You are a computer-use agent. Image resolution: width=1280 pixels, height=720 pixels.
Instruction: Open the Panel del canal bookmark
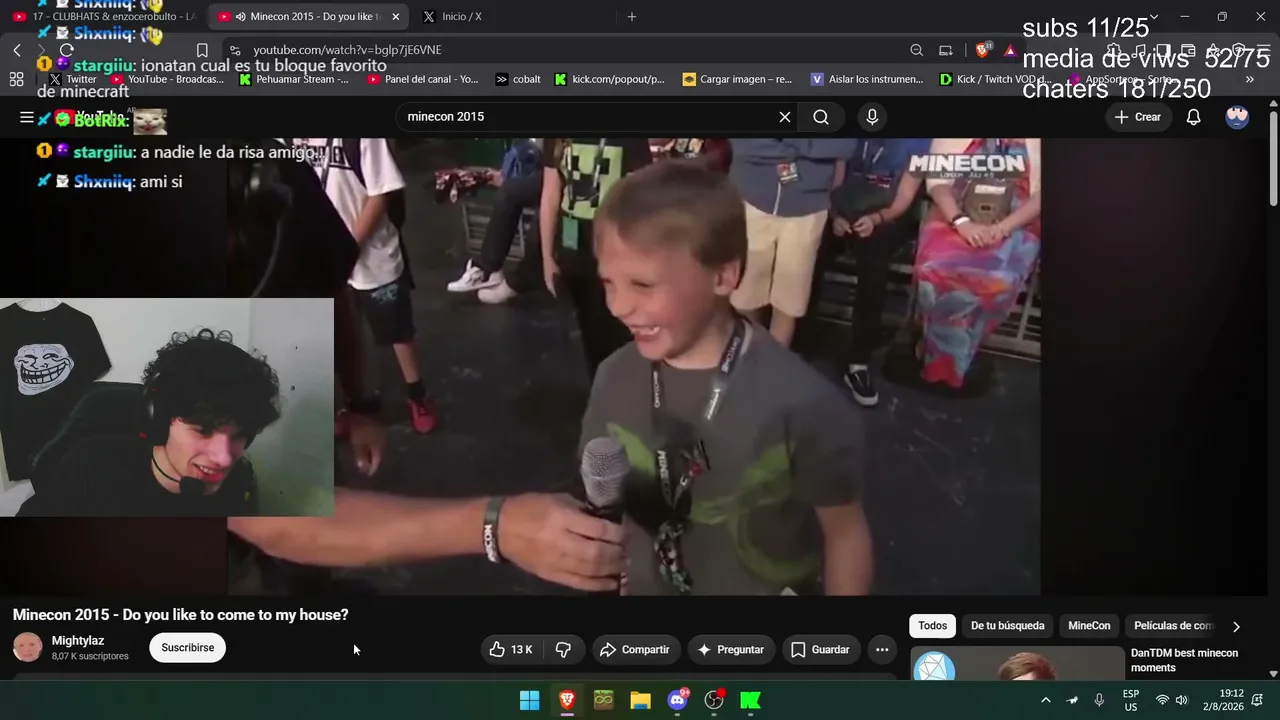423,79
